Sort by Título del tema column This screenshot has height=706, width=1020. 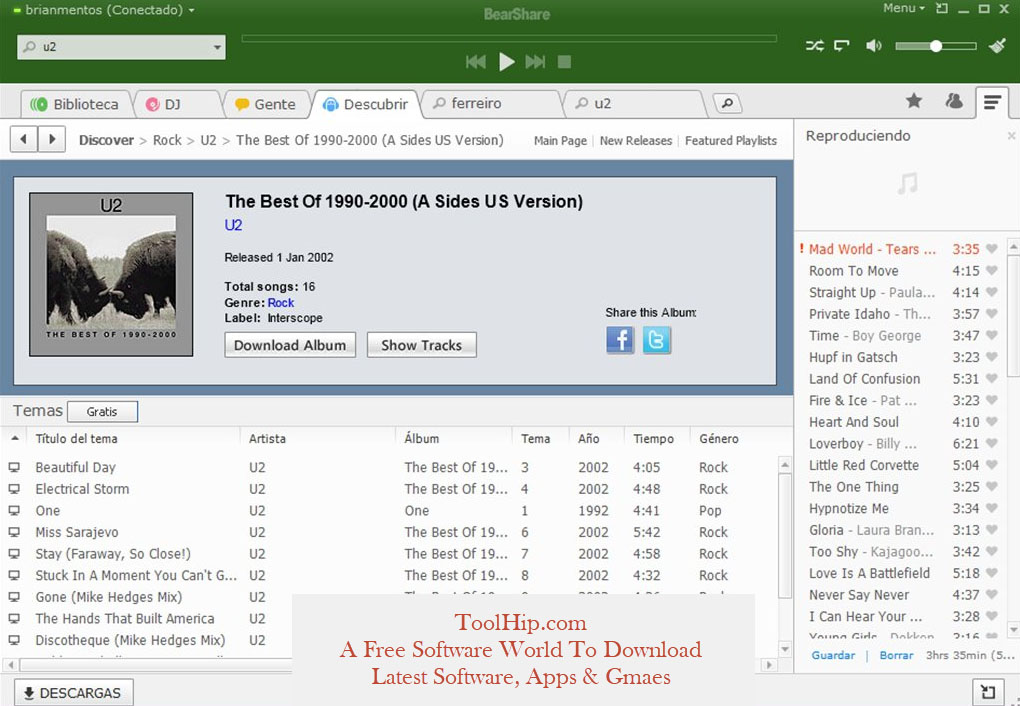point(76,439)
